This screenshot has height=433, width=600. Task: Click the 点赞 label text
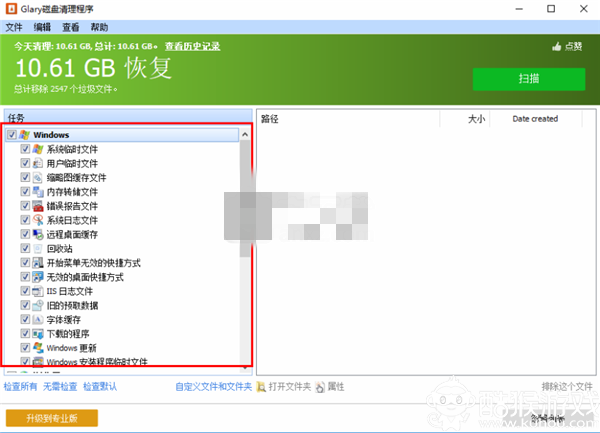[574, 47]
